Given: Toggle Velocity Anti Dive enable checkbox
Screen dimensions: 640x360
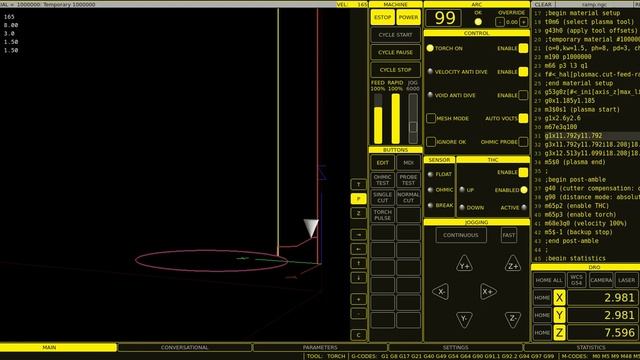Looking at the screenshot, I should click(x=523, y=72).
